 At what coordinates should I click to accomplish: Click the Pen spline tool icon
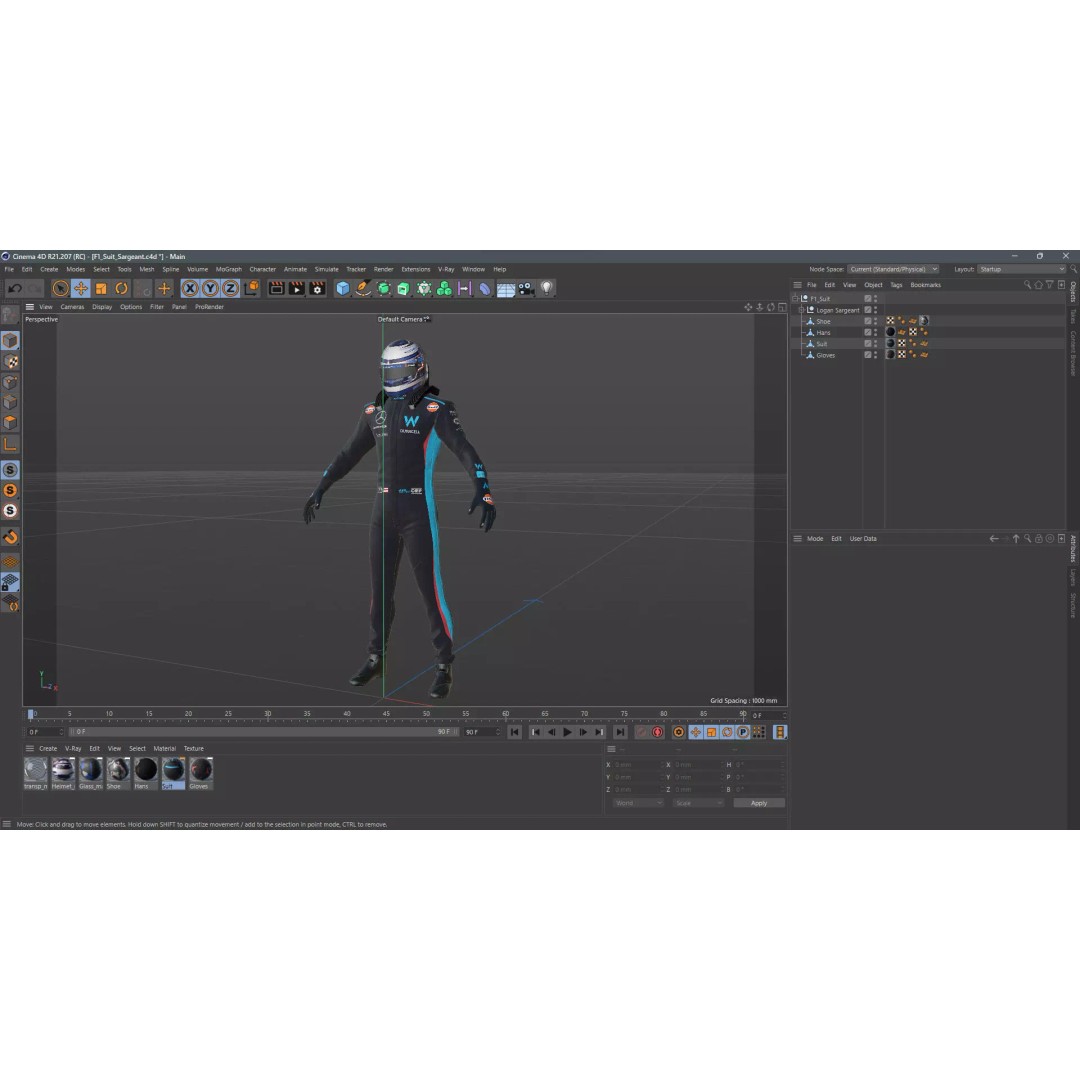coord(361,289)
